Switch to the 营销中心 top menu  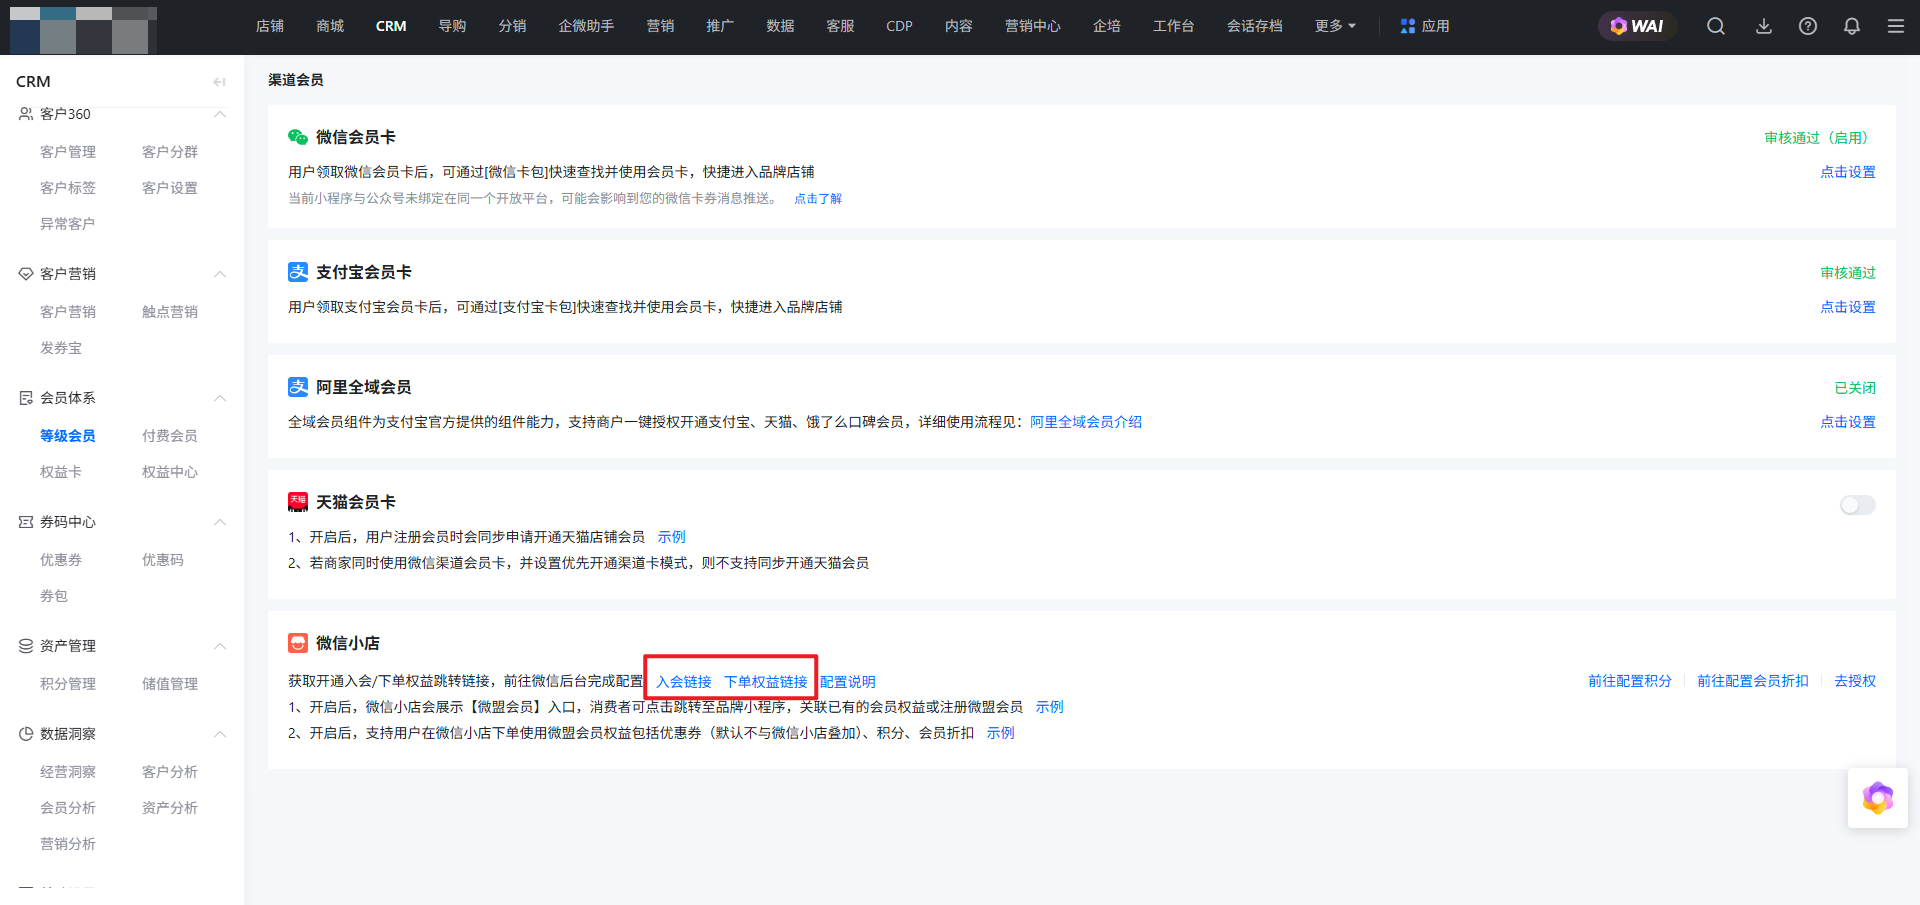pos(1032,26)
